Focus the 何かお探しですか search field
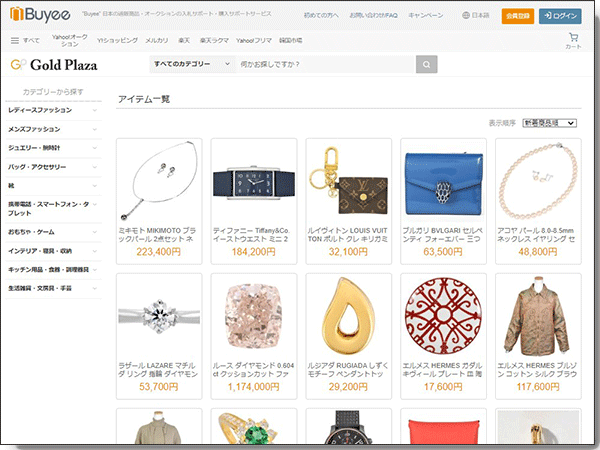The height and width of the screenshot is (450, 600). coord(326,64)
